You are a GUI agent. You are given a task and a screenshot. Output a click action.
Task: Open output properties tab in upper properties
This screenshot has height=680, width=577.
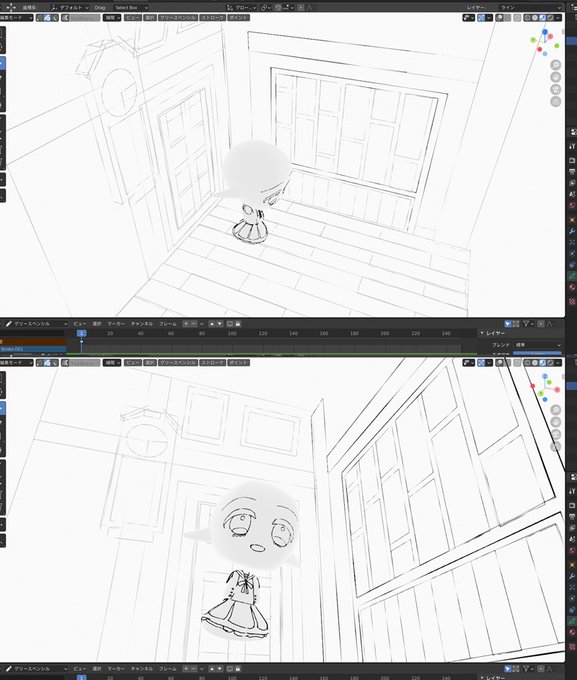click(x=572, y=172)
